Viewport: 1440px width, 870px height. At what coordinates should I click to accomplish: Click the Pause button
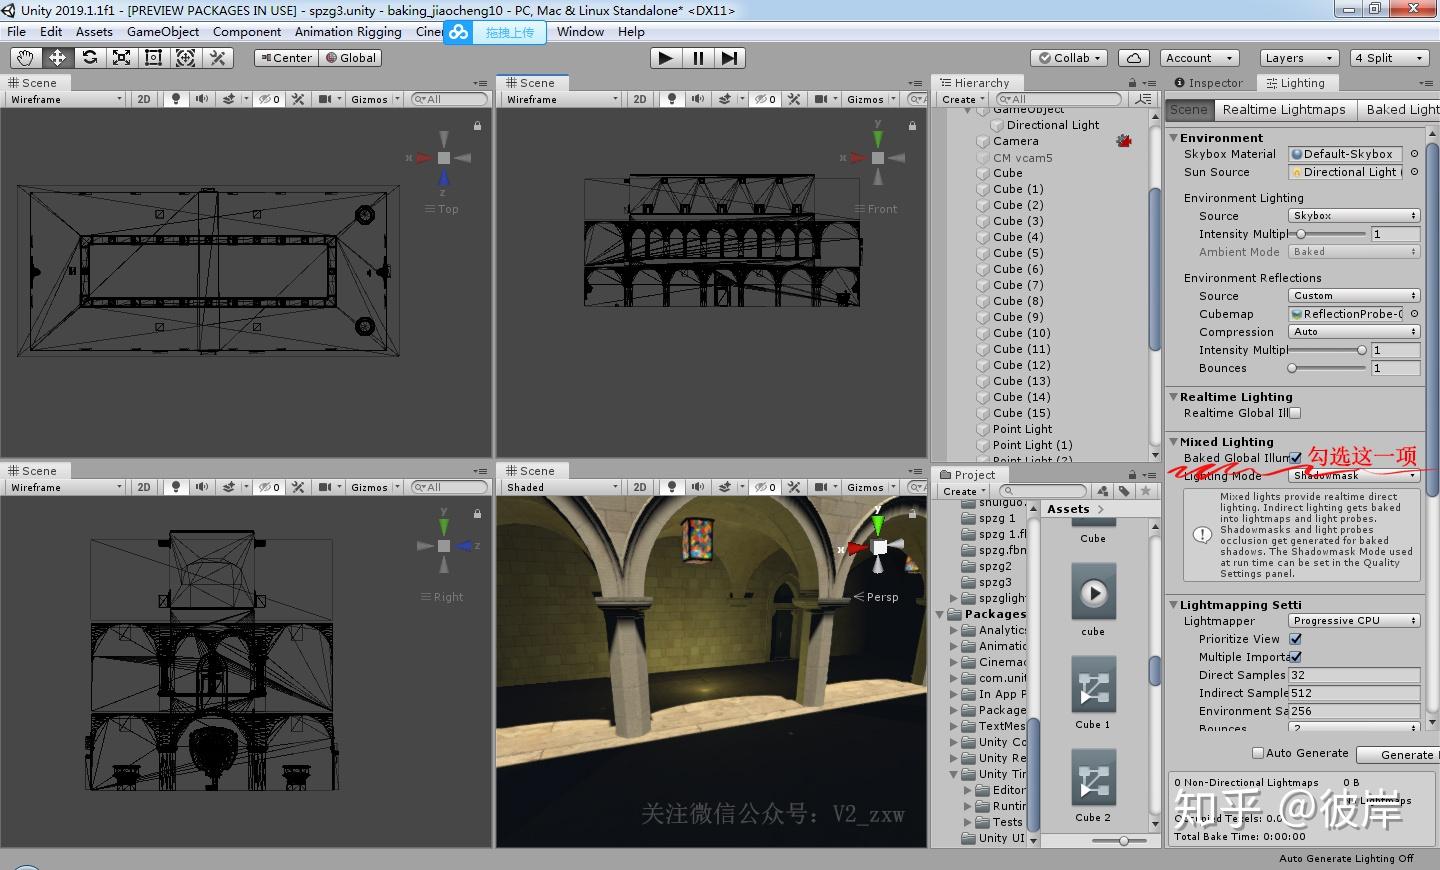point(698,58)
